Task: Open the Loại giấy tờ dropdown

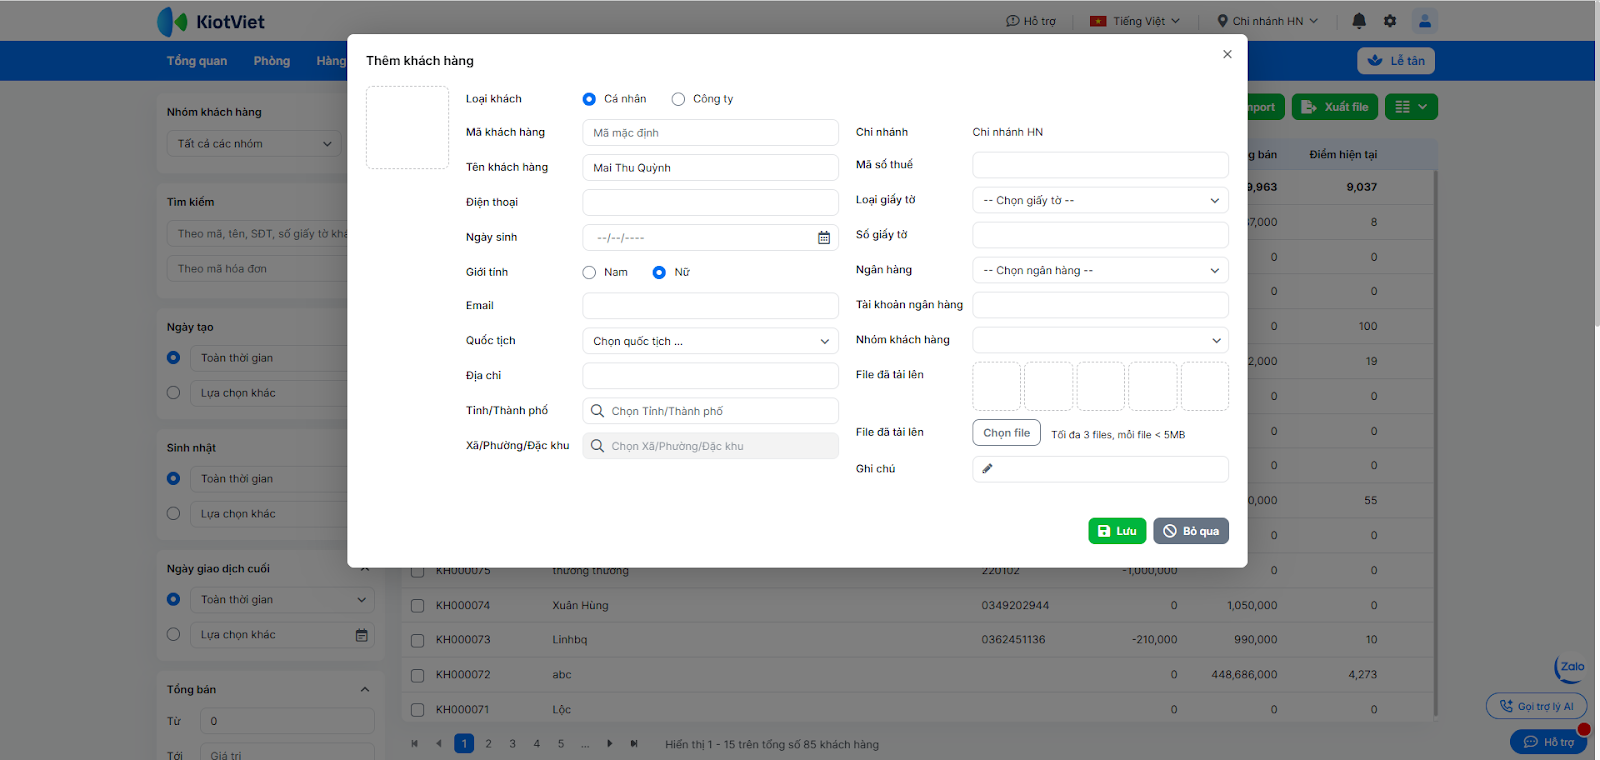Action: click(1100, 200)
